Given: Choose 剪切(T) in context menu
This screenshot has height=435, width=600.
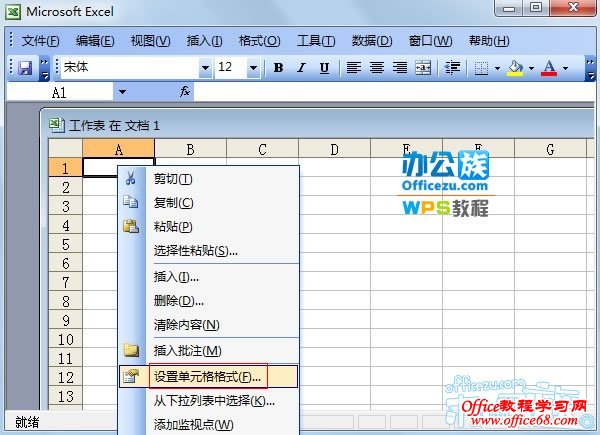Looking at the screenshot, I should (x=209, y=179).
